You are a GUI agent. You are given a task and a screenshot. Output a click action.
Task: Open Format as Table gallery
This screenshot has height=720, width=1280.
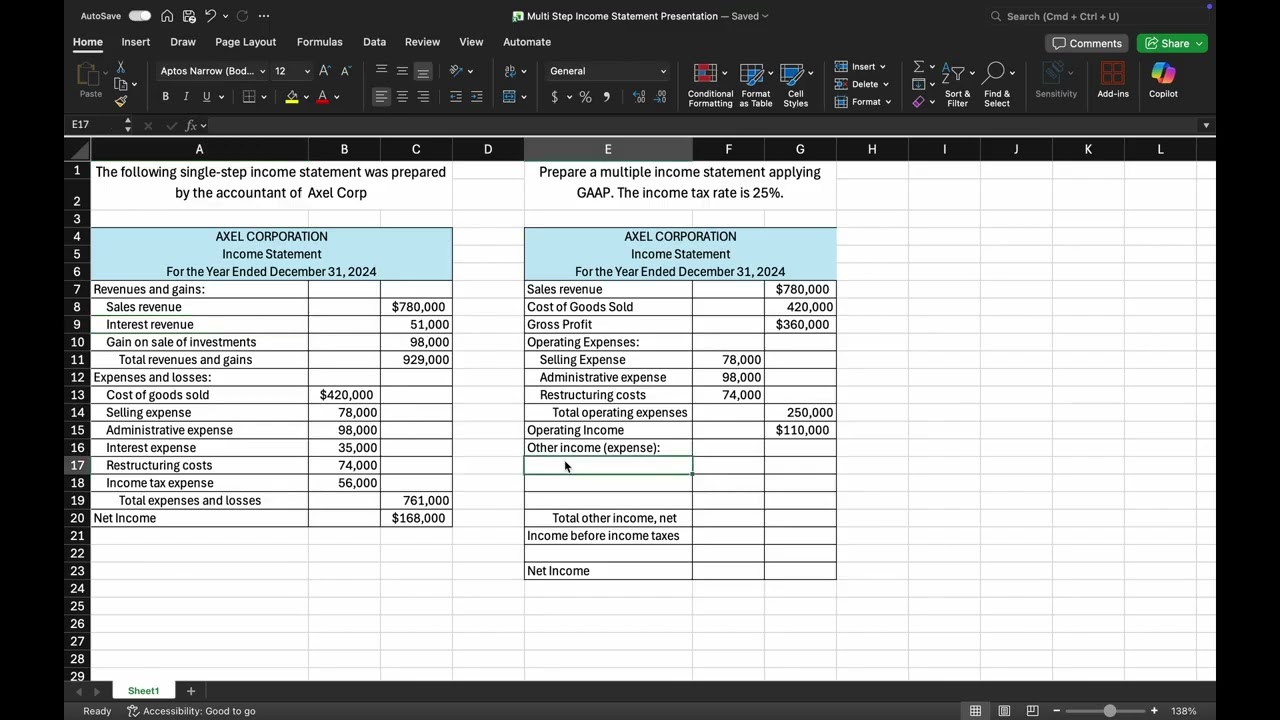[756, 85]
